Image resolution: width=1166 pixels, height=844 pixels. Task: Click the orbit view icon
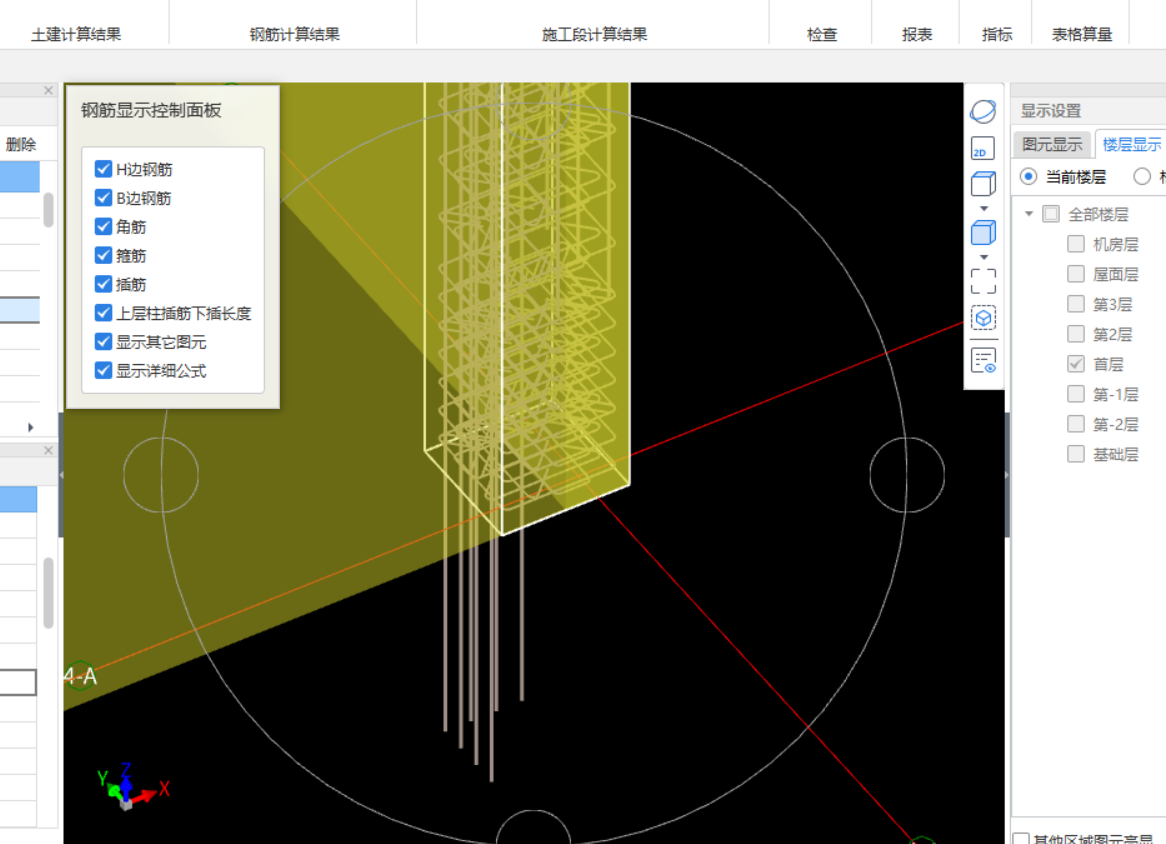(x=983, y=112)
